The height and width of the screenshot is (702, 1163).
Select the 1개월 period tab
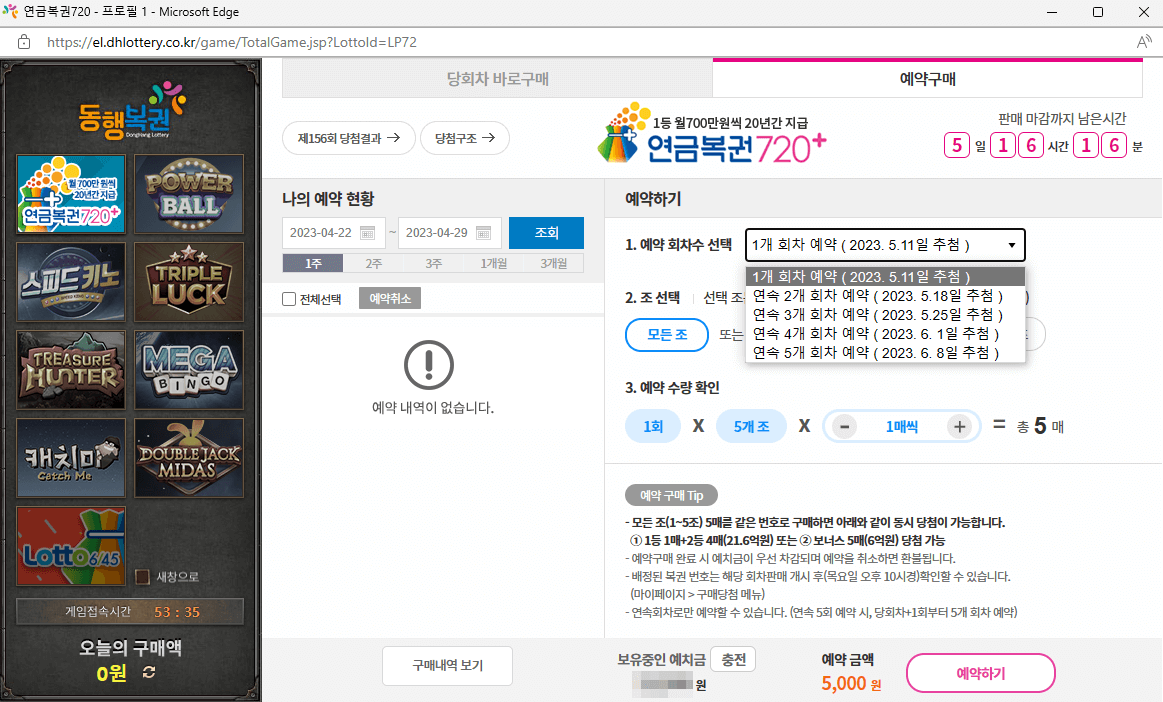(x=493, y=263)
